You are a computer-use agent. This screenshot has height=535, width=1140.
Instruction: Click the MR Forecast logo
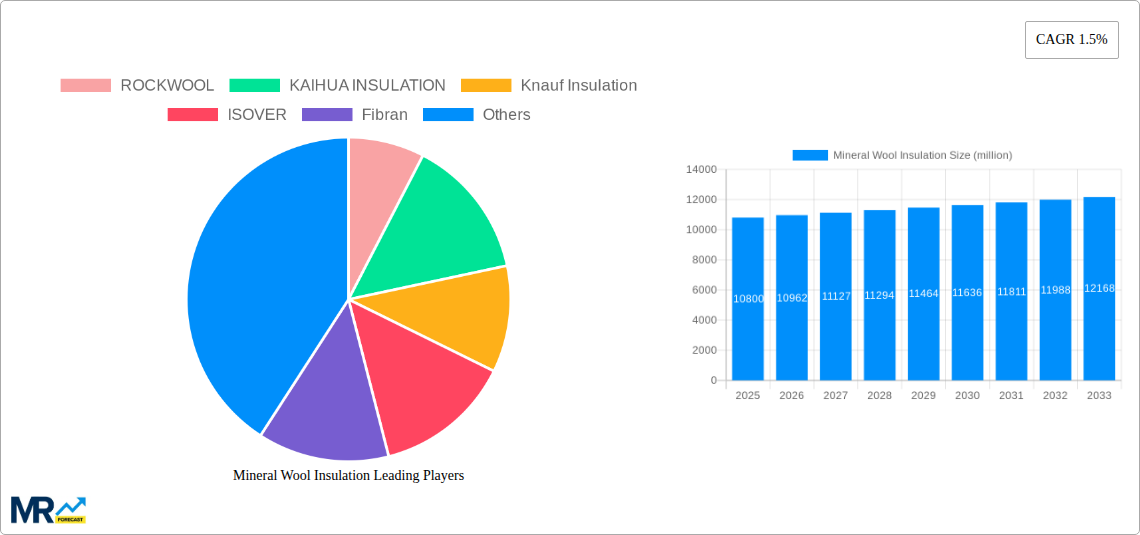(x=48, y=510)
